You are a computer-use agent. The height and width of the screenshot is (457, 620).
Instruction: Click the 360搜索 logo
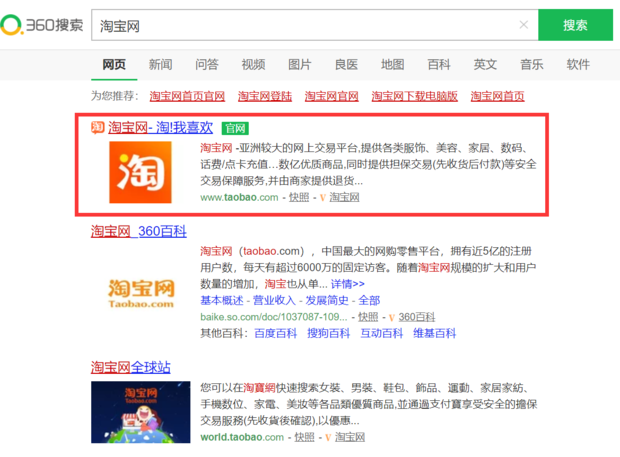42,25
